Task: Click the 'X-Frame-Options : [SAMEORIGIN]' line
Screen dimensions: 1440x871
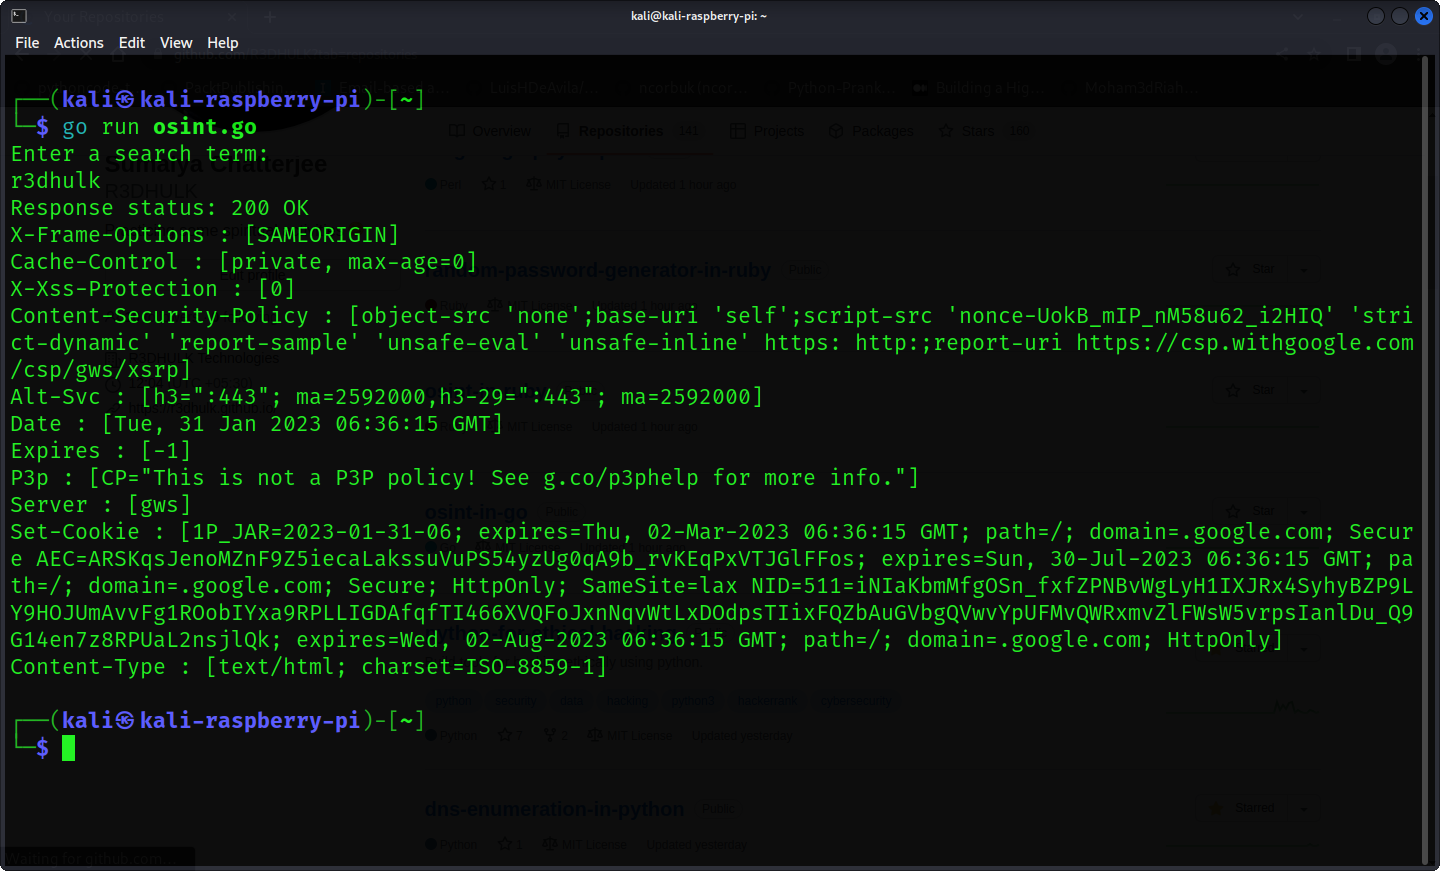Action: (205, 235)
